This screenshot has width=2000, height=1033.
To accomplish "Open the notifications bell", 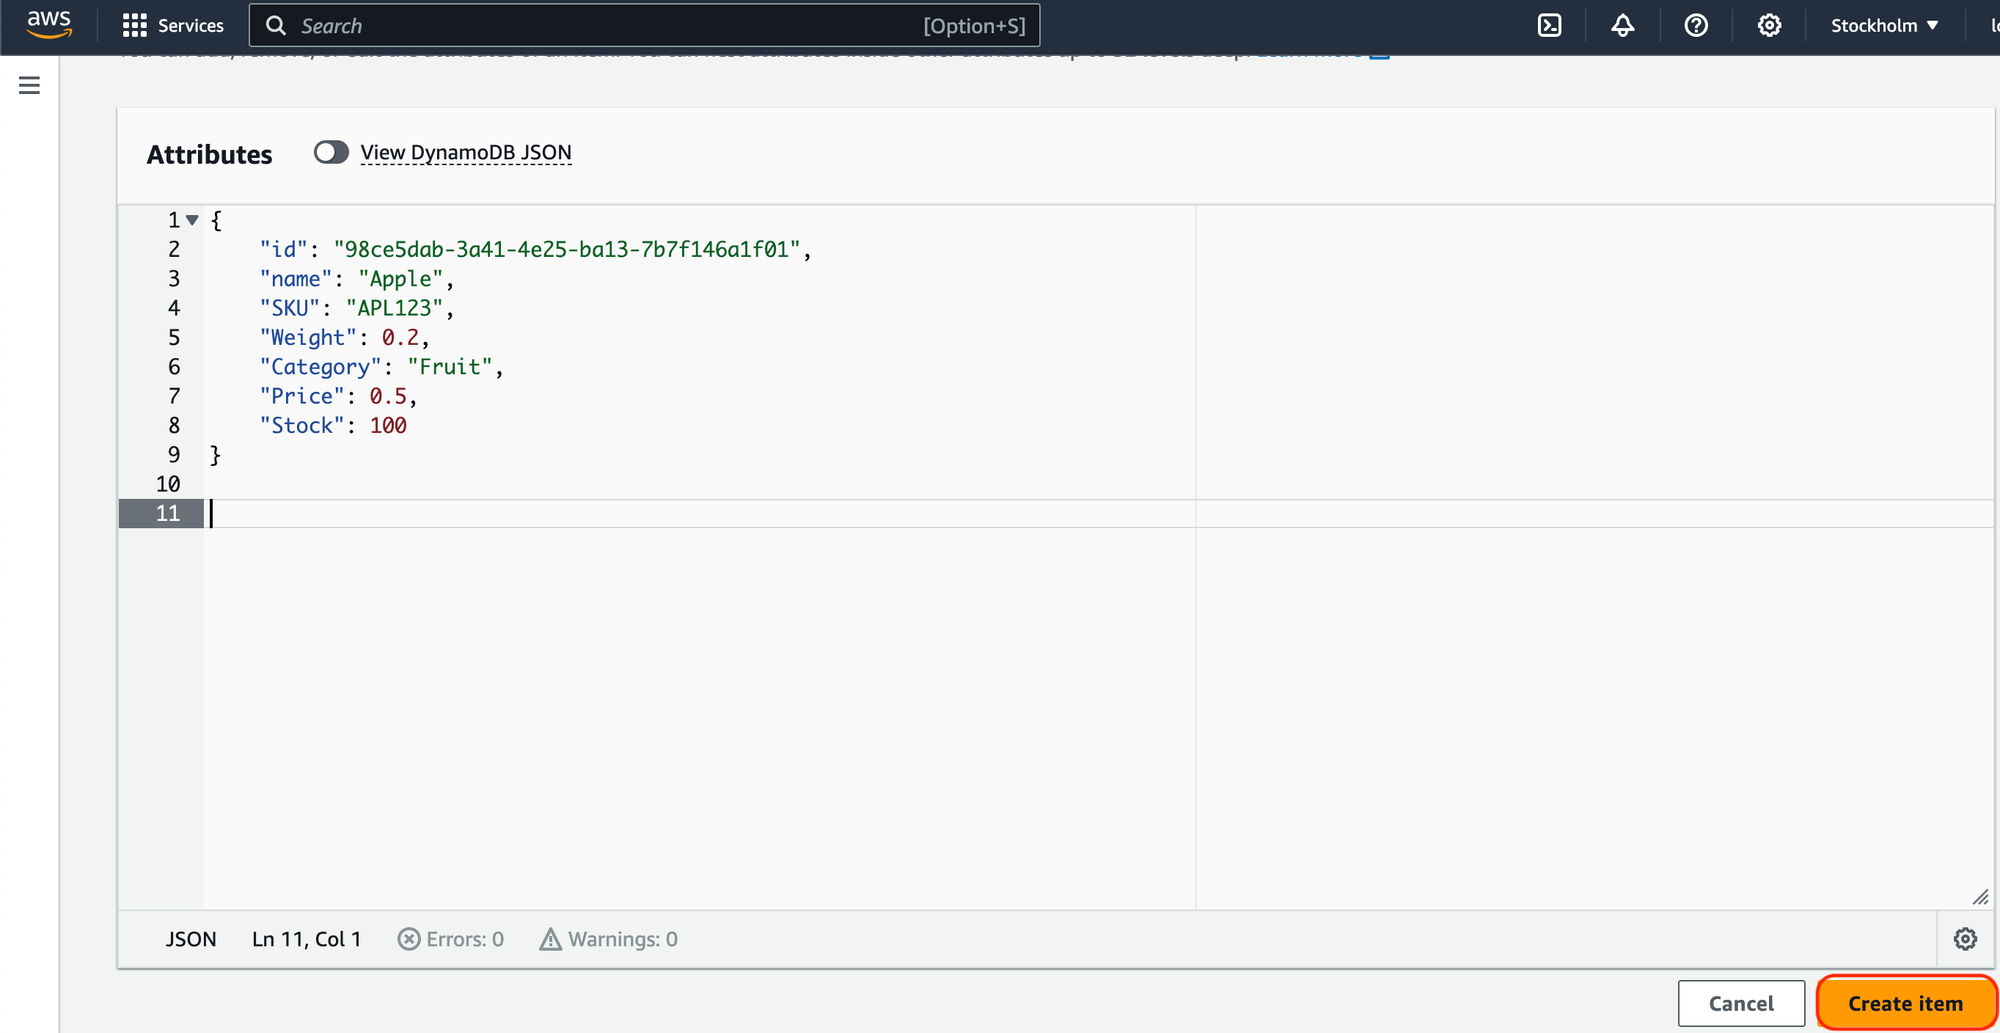I will 1623,26.
